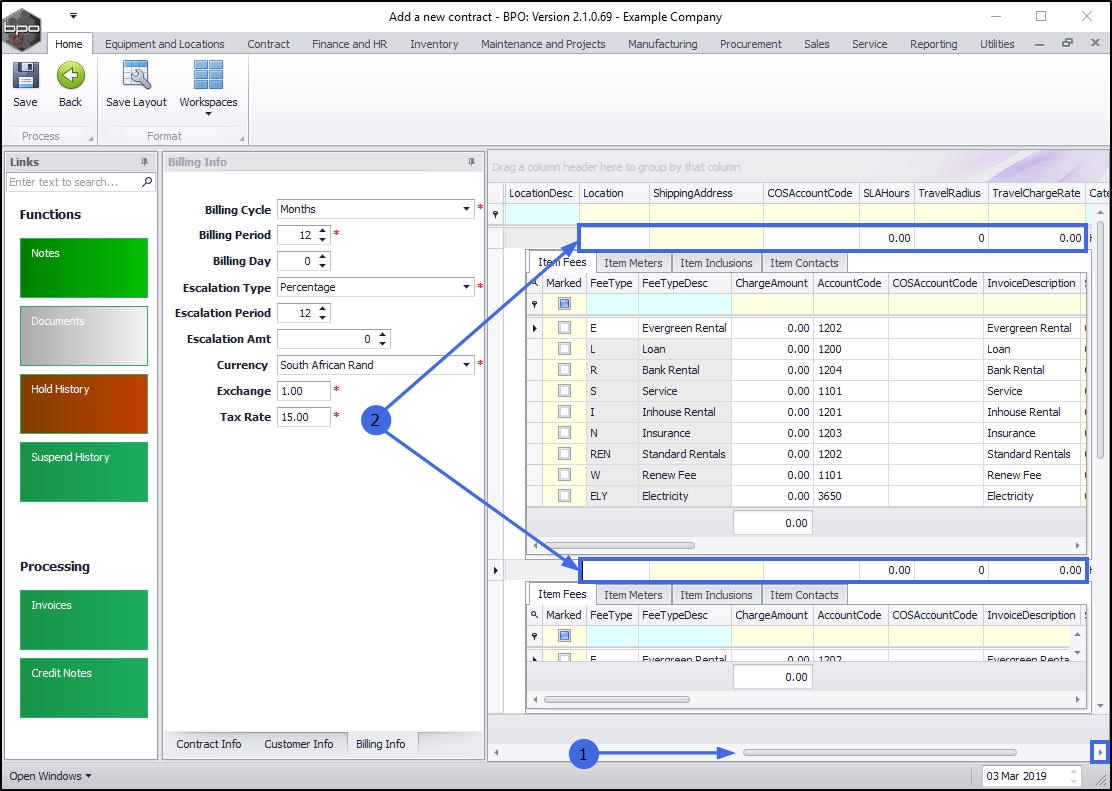Tick the Marked checkbox for Bank Rental
Screen dimensions: 1112x791
tap(564, 370)
